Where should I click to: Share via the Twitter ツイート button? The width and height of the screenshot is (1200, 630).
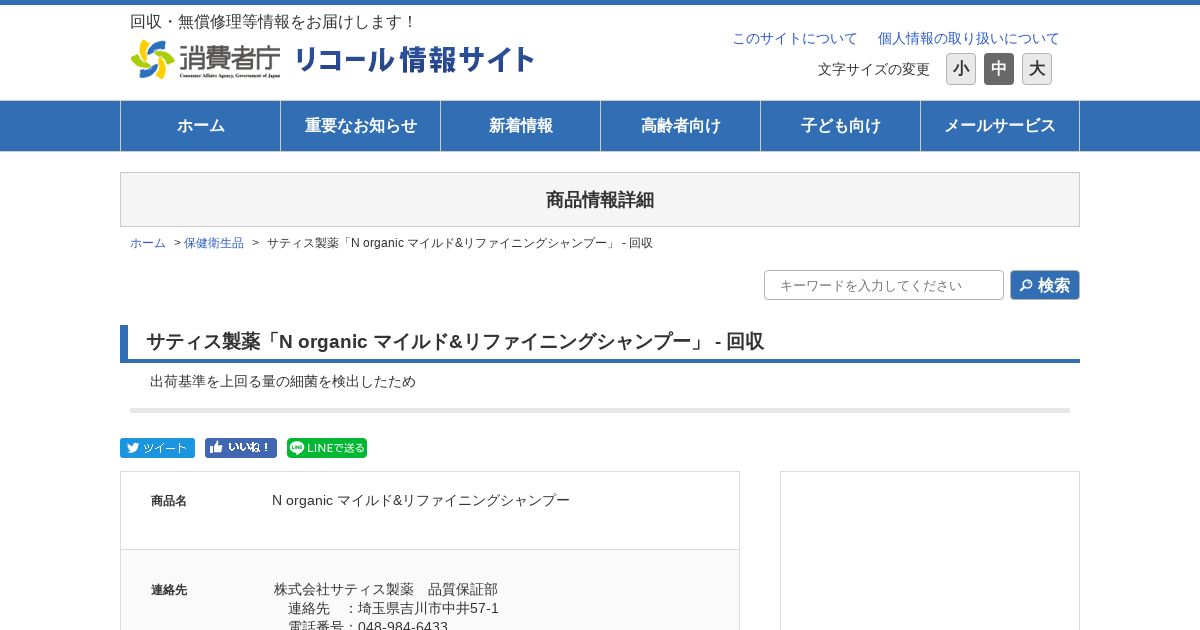pyautogui.click(x=157, y=448)
